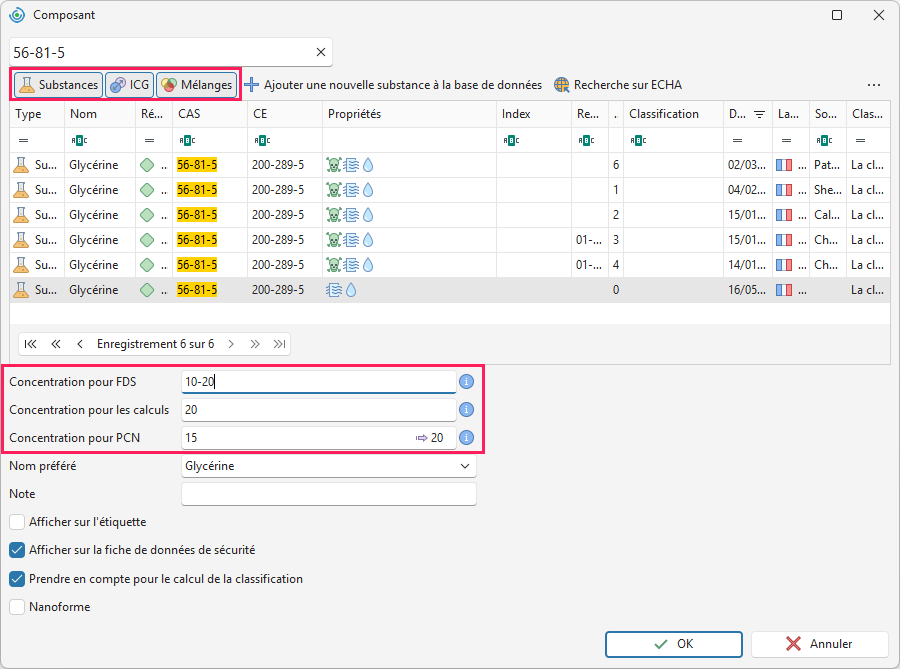The width and height of the screenshot is (900, 669).
Task: Add a new substance to the database
Action: 393,85
